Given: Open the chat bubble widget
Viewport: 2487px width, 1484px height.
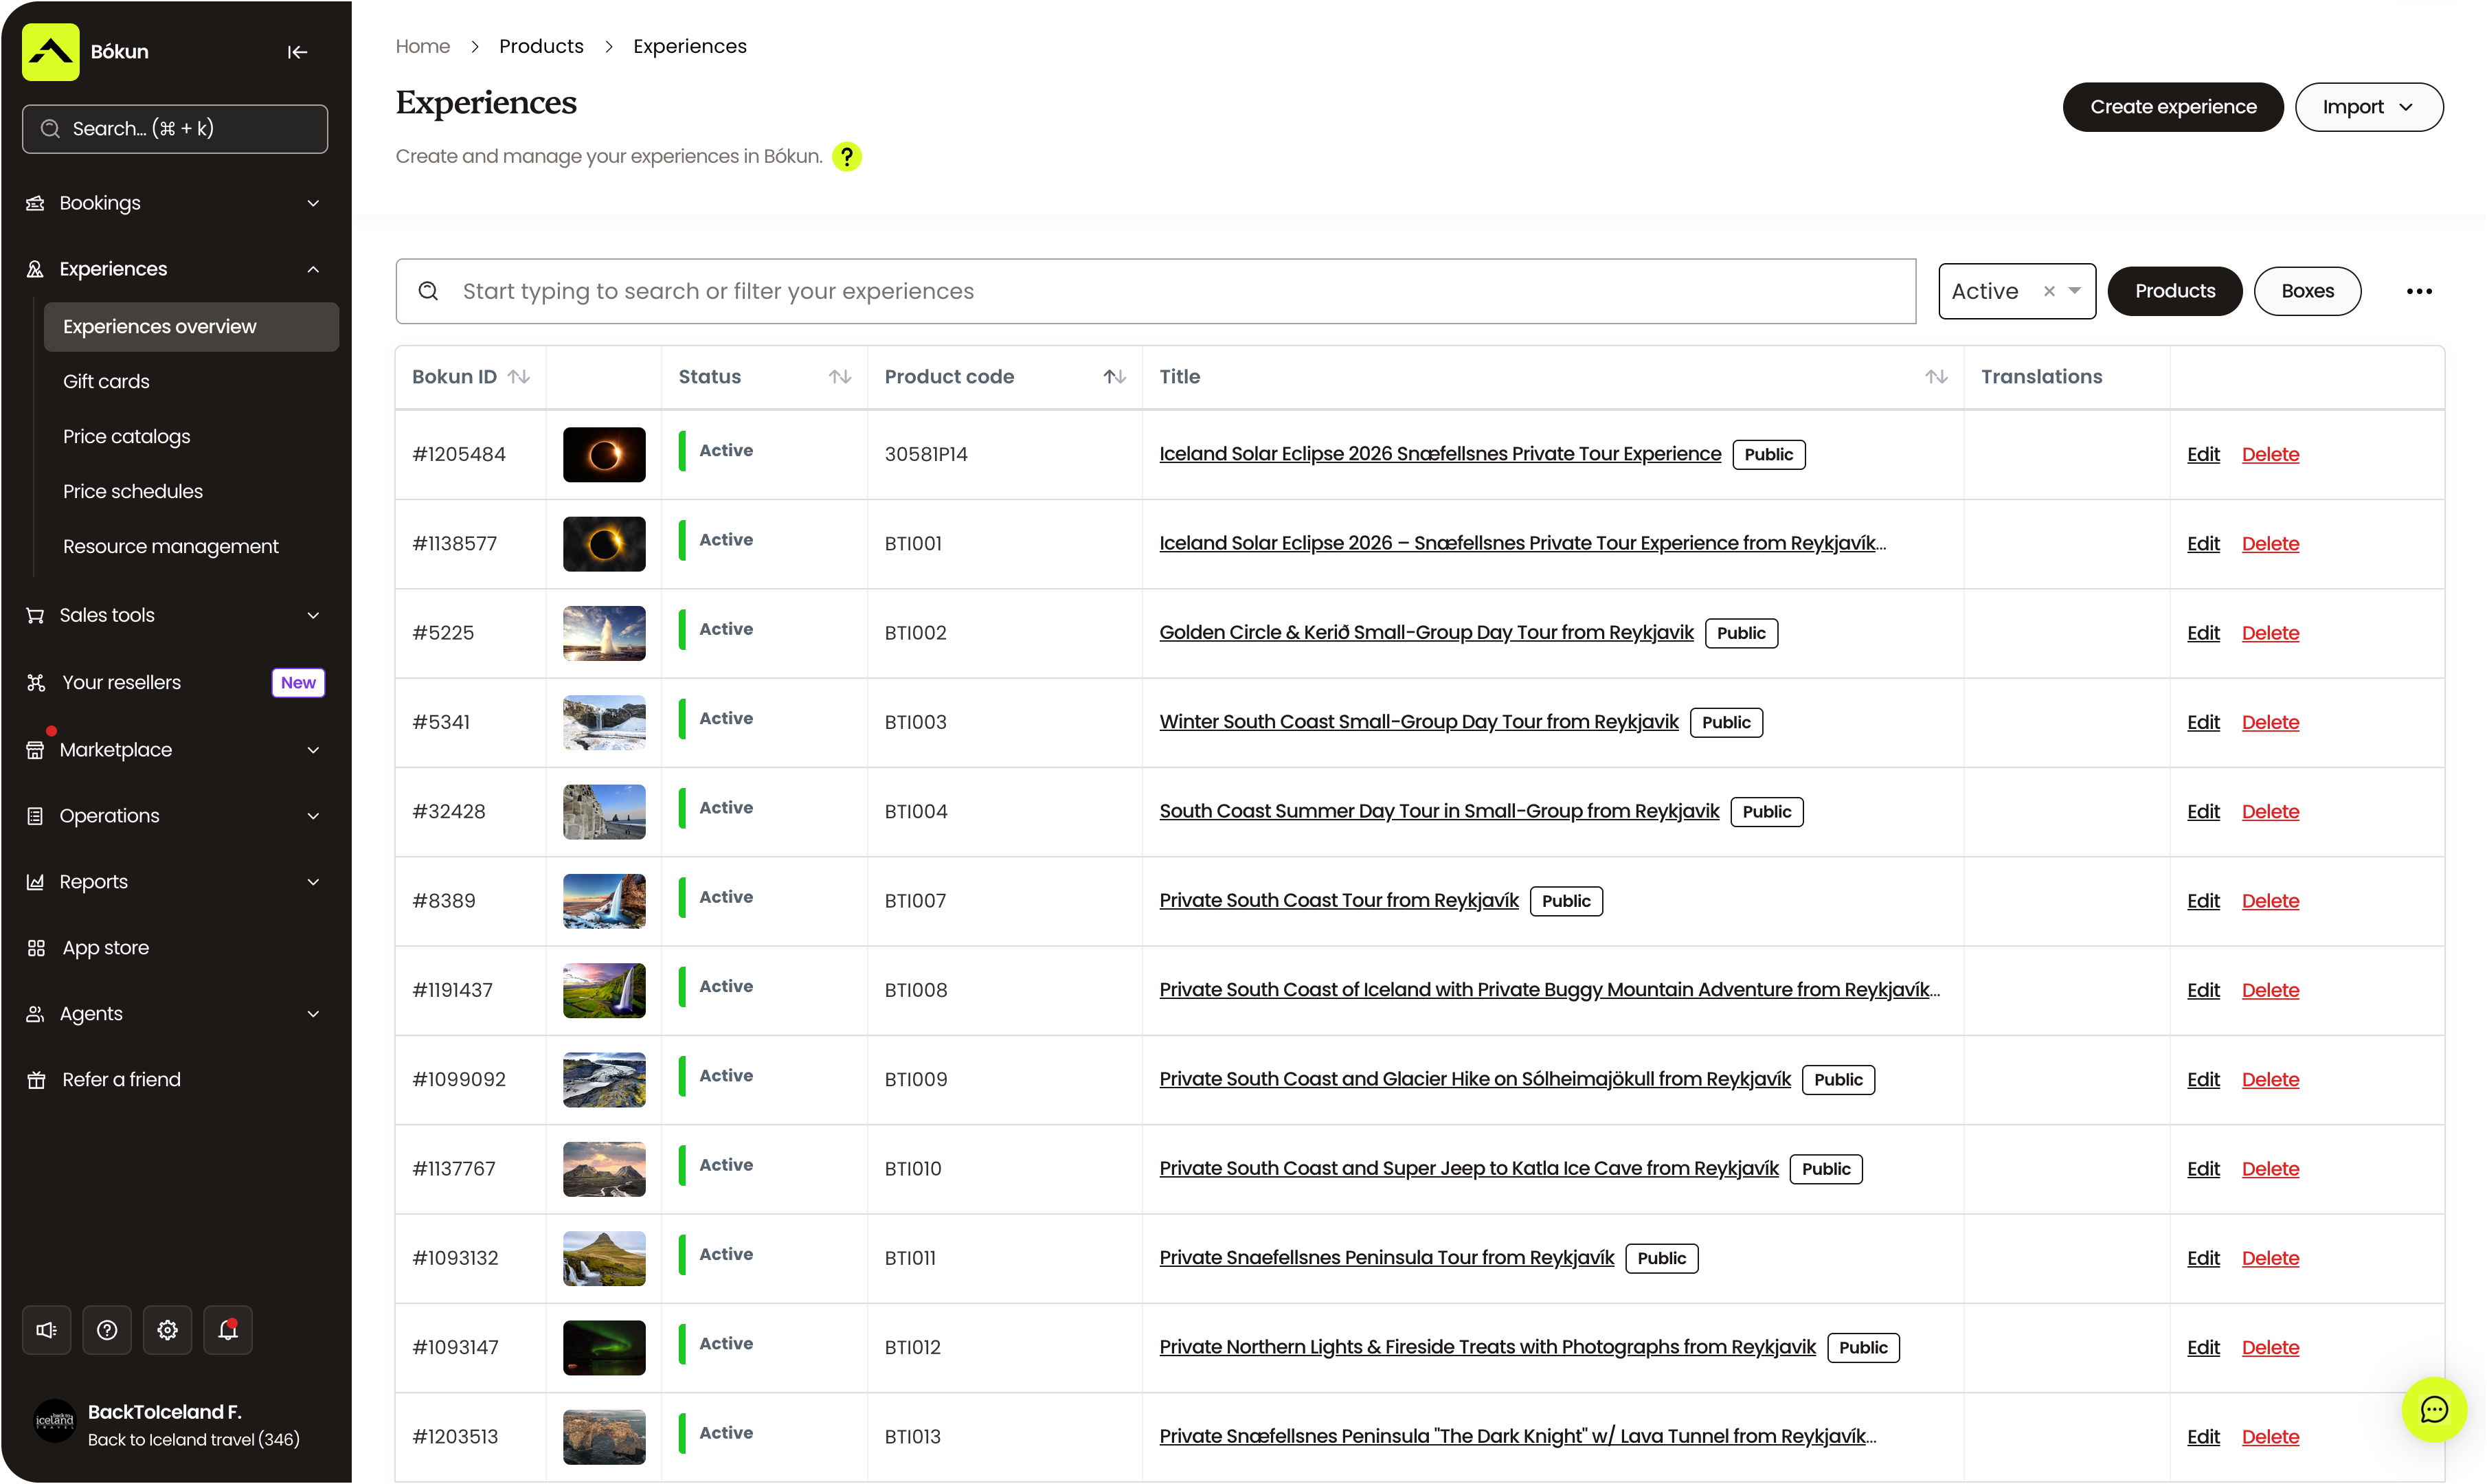Looking at the screenshot, I should coord(2433,1410).
